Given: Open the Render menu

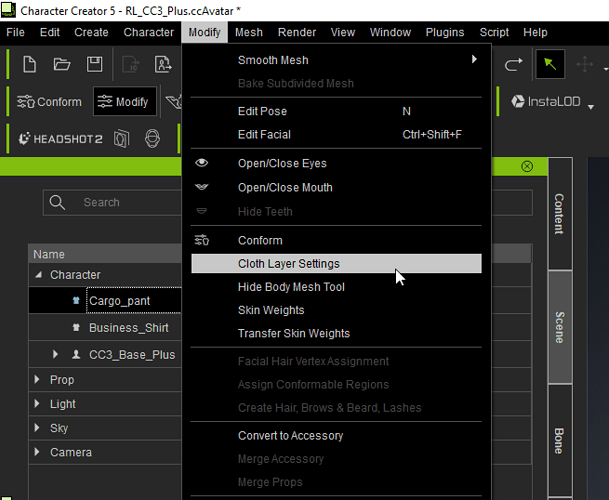Looking at the screenshot, I should [x=297, y=32].
